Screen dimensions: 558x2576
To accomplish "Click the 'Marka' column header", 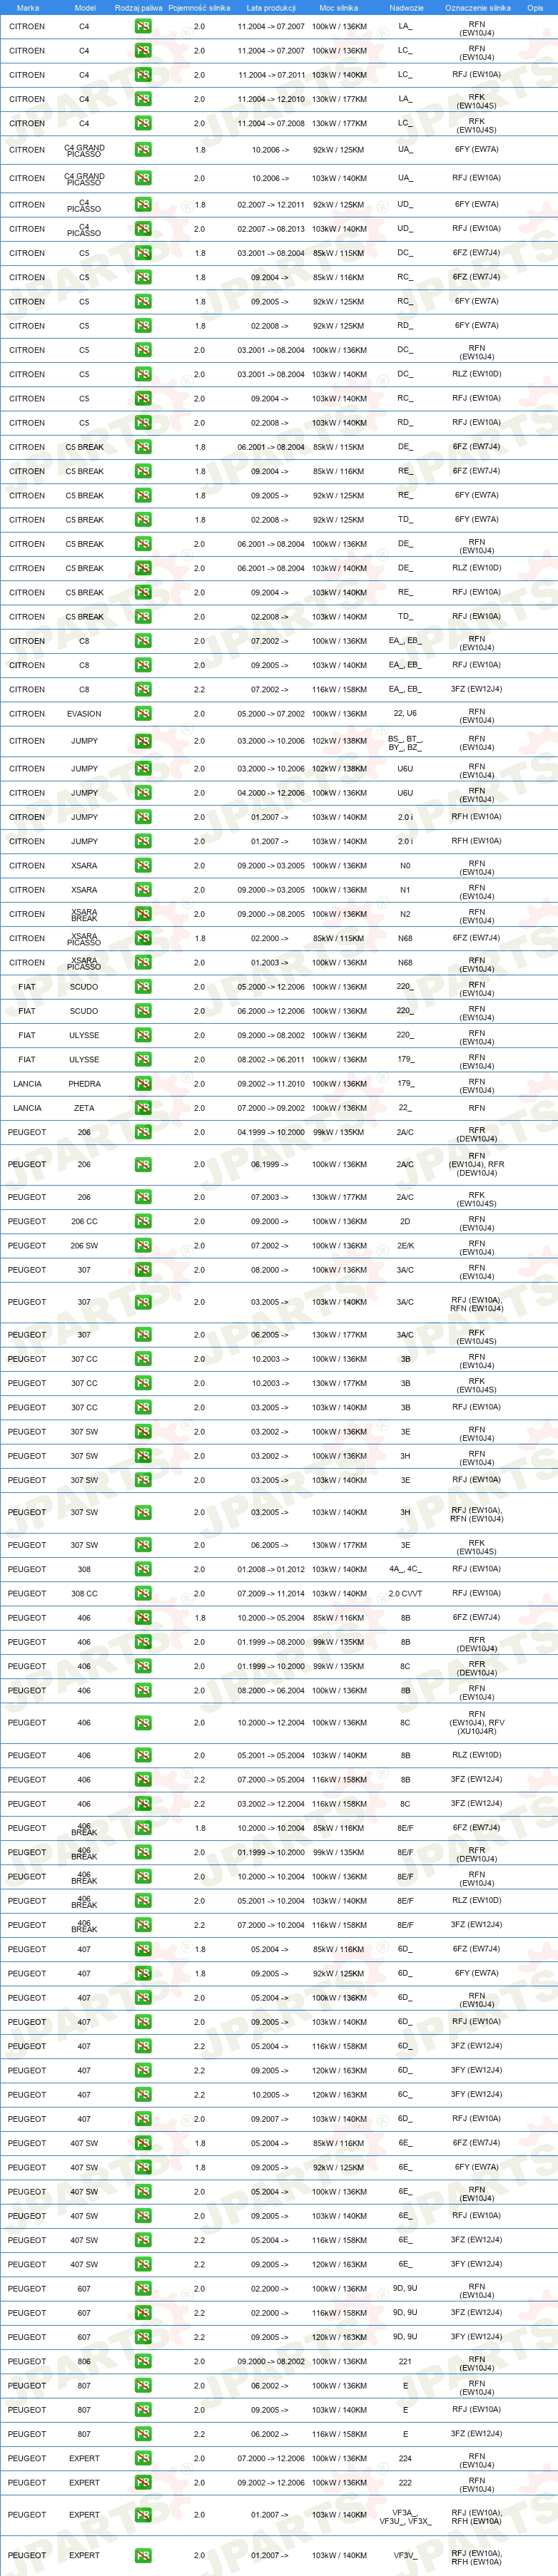I will 28,8.
